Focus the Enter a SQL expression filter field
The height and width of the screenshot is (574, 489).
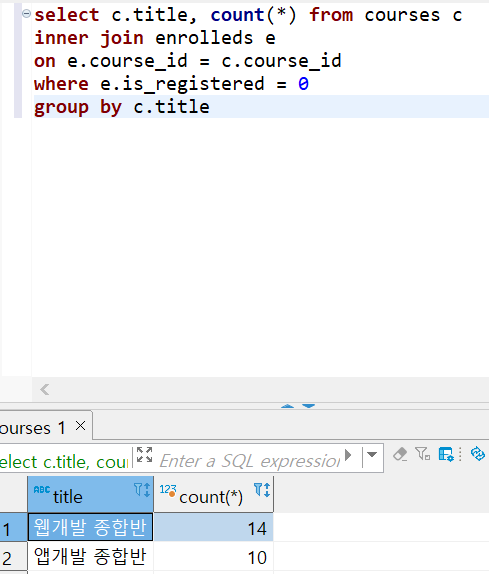[x=250, y=461]
